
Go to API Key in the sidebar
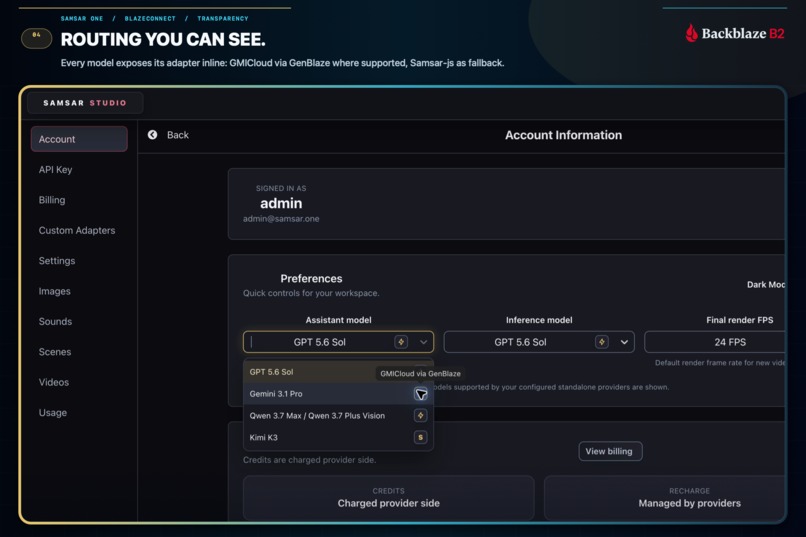(x=56, y=170)
